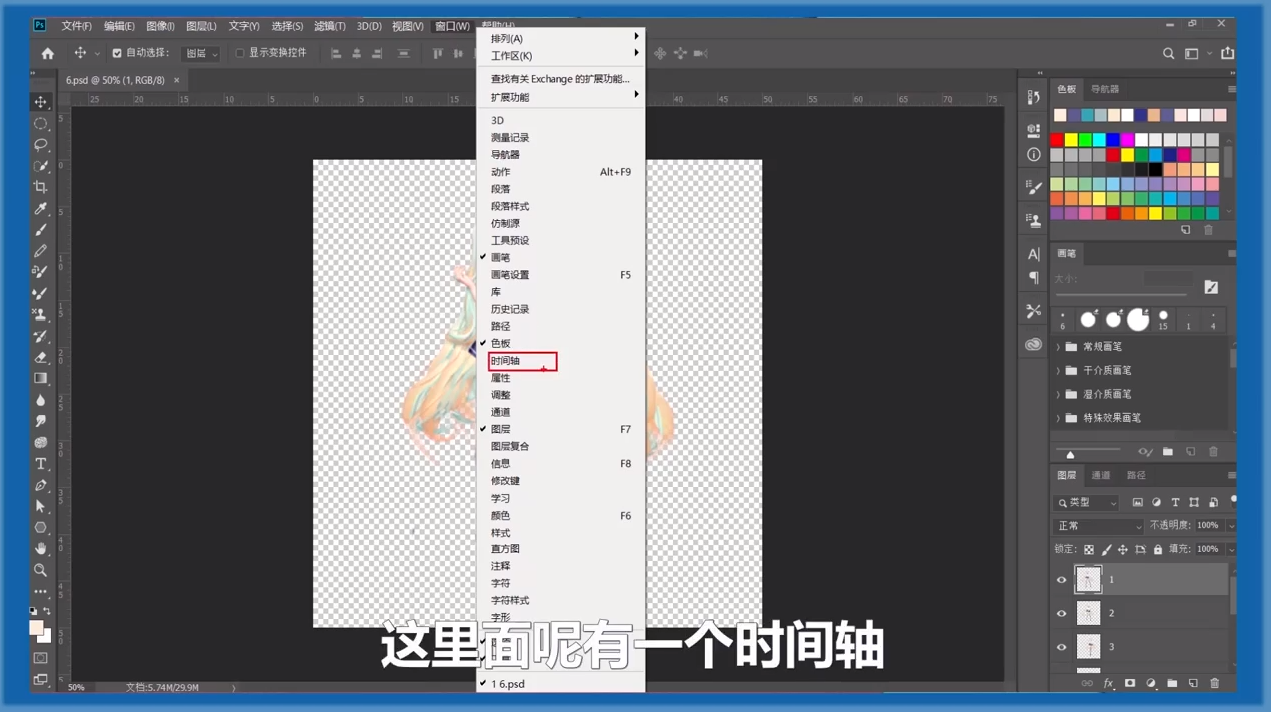Viewport: 1271px width, 712px height.
Task: Select the Lasso tool
Action: click(41, 145)
